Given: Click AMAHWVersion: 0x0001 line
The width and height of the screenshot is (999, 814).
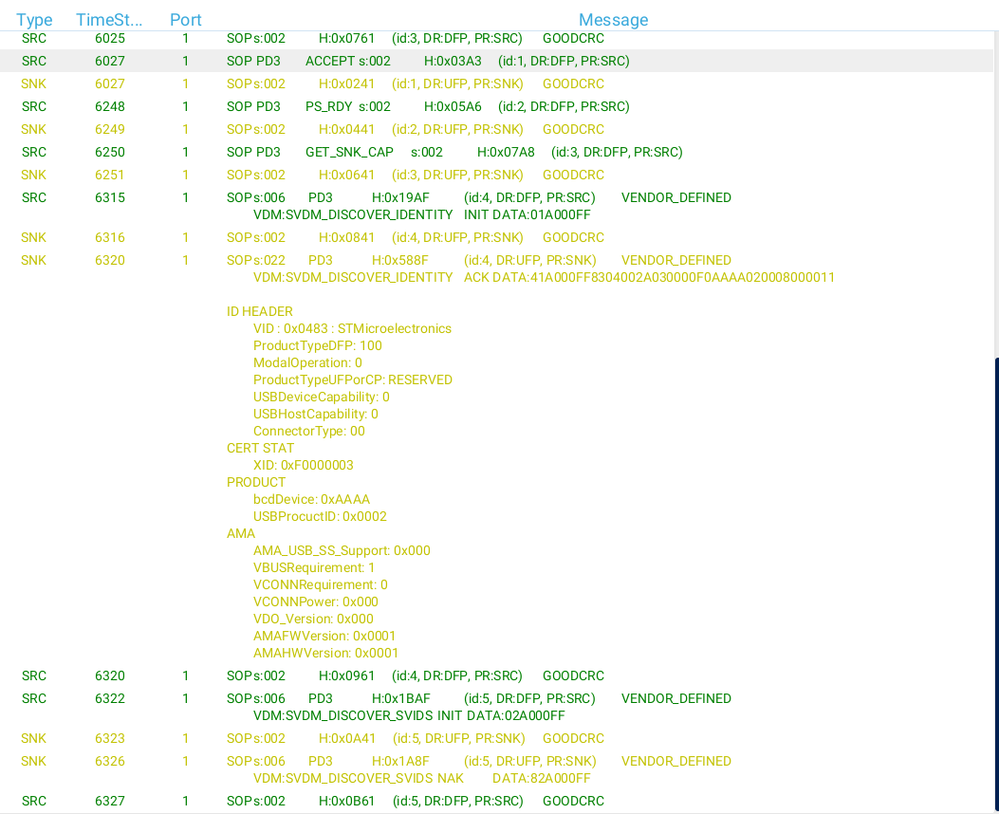Looking at the screenshot, I should pos(326,653).
